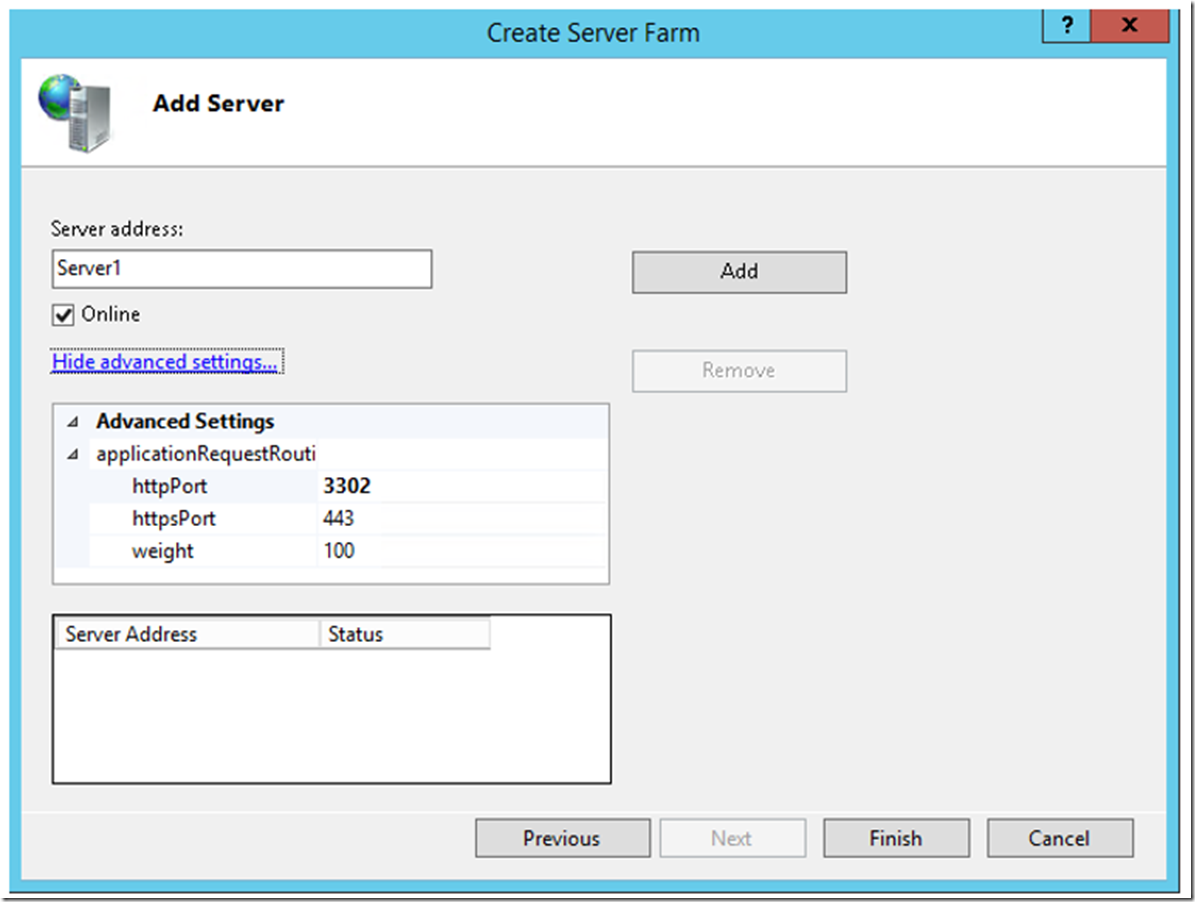Click the Add Server heading
Viewport: 1195px width, 902px height.
(218, 103)
